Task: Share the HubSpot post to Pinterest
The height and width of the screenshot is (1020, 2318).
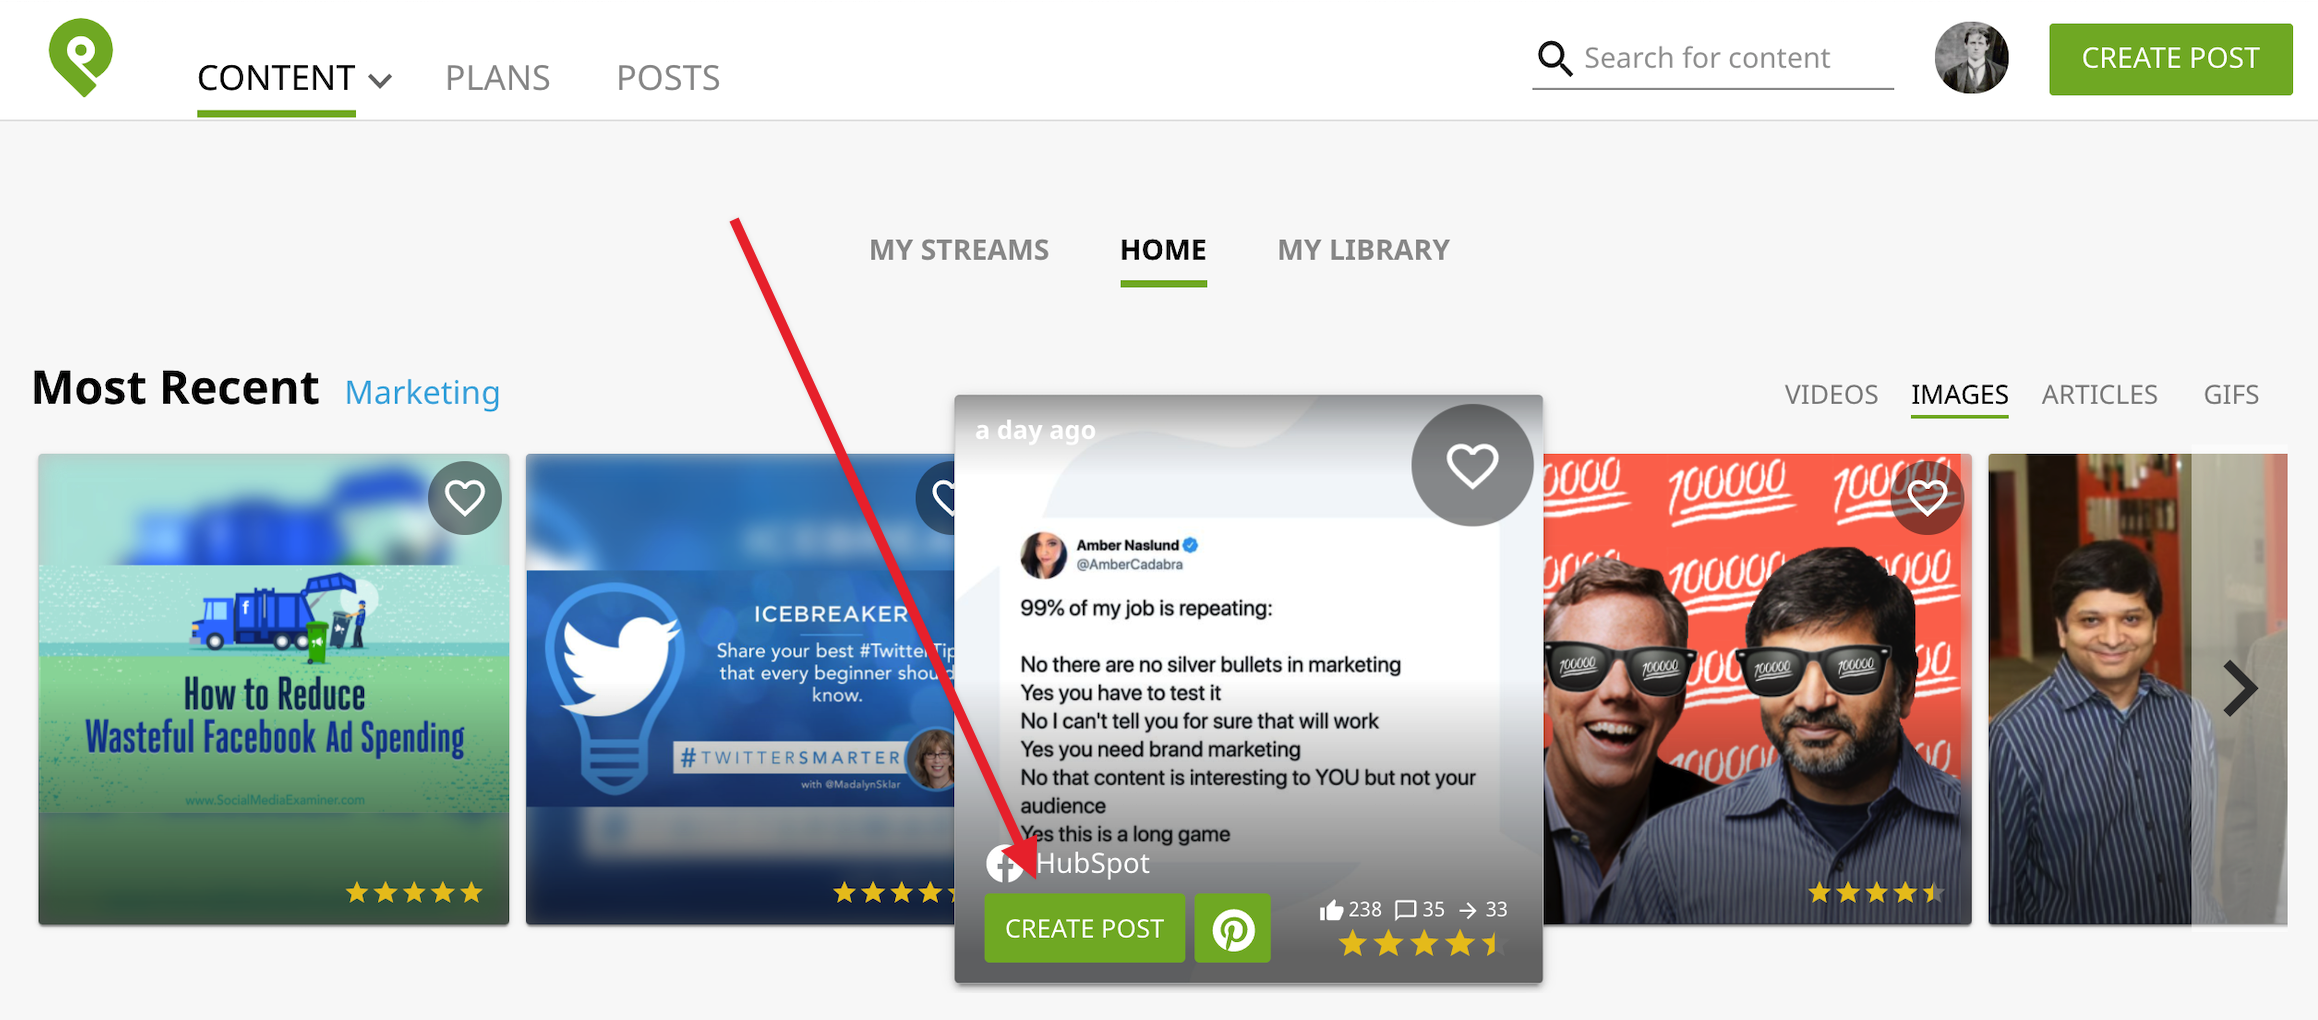Action: point(1233,928)
